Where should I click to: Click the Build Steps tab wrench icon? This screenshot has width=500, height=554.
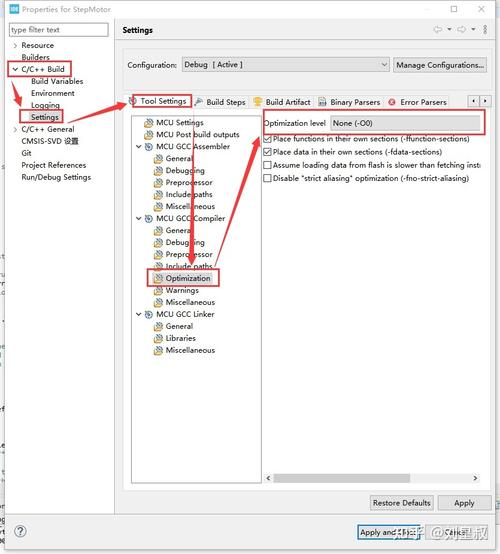point(199,102)
